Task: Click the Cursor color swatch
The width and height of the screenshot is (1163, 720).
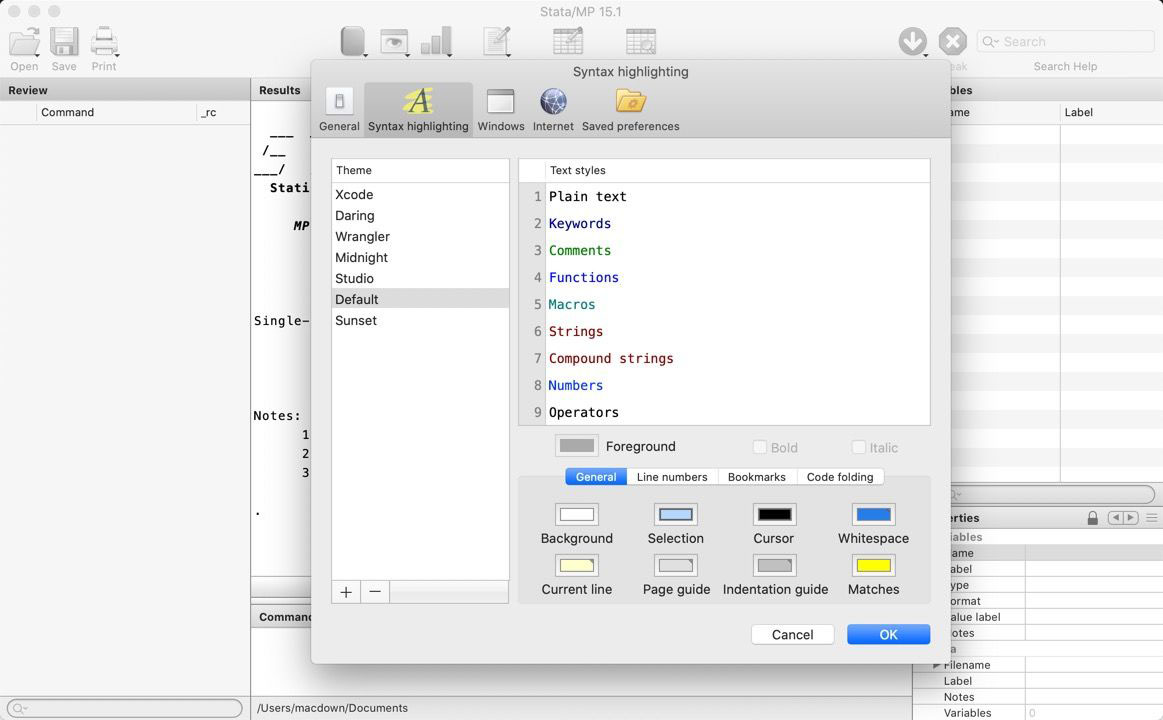Action: tap(774, 515)
